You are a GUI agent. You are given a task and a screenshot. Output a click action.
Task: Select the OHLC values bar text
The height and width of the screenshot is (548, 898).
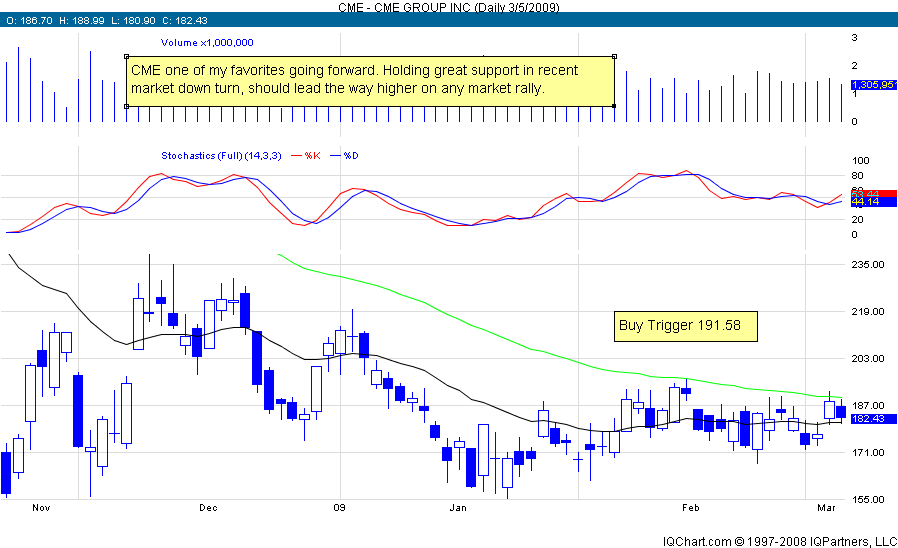(107, 21)
